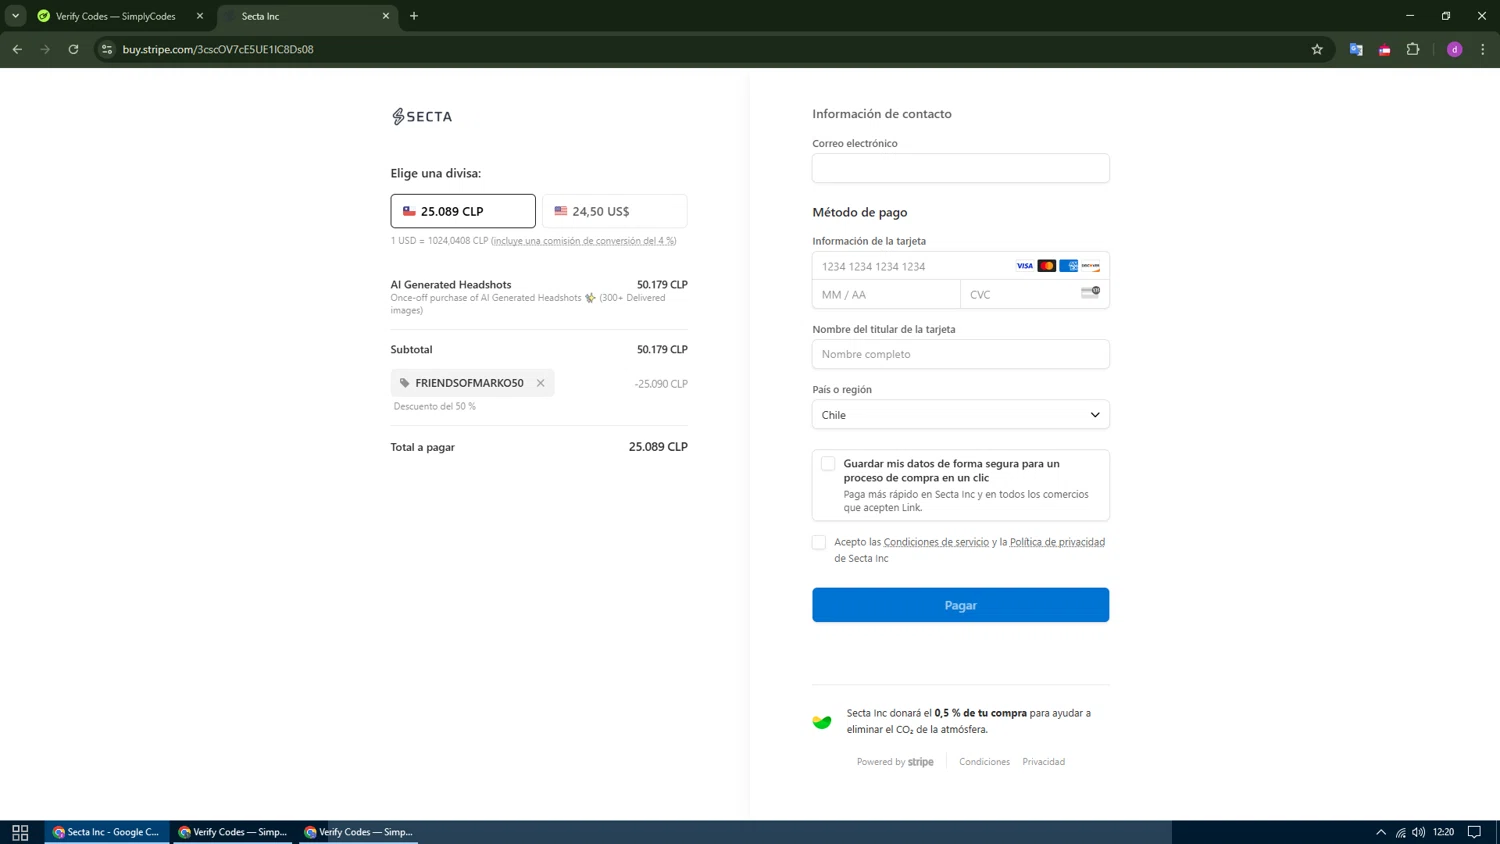The width and height of the screenshot is (1500, 844).
Task: Click the green climate contribution icon
Action: (822, 721)
